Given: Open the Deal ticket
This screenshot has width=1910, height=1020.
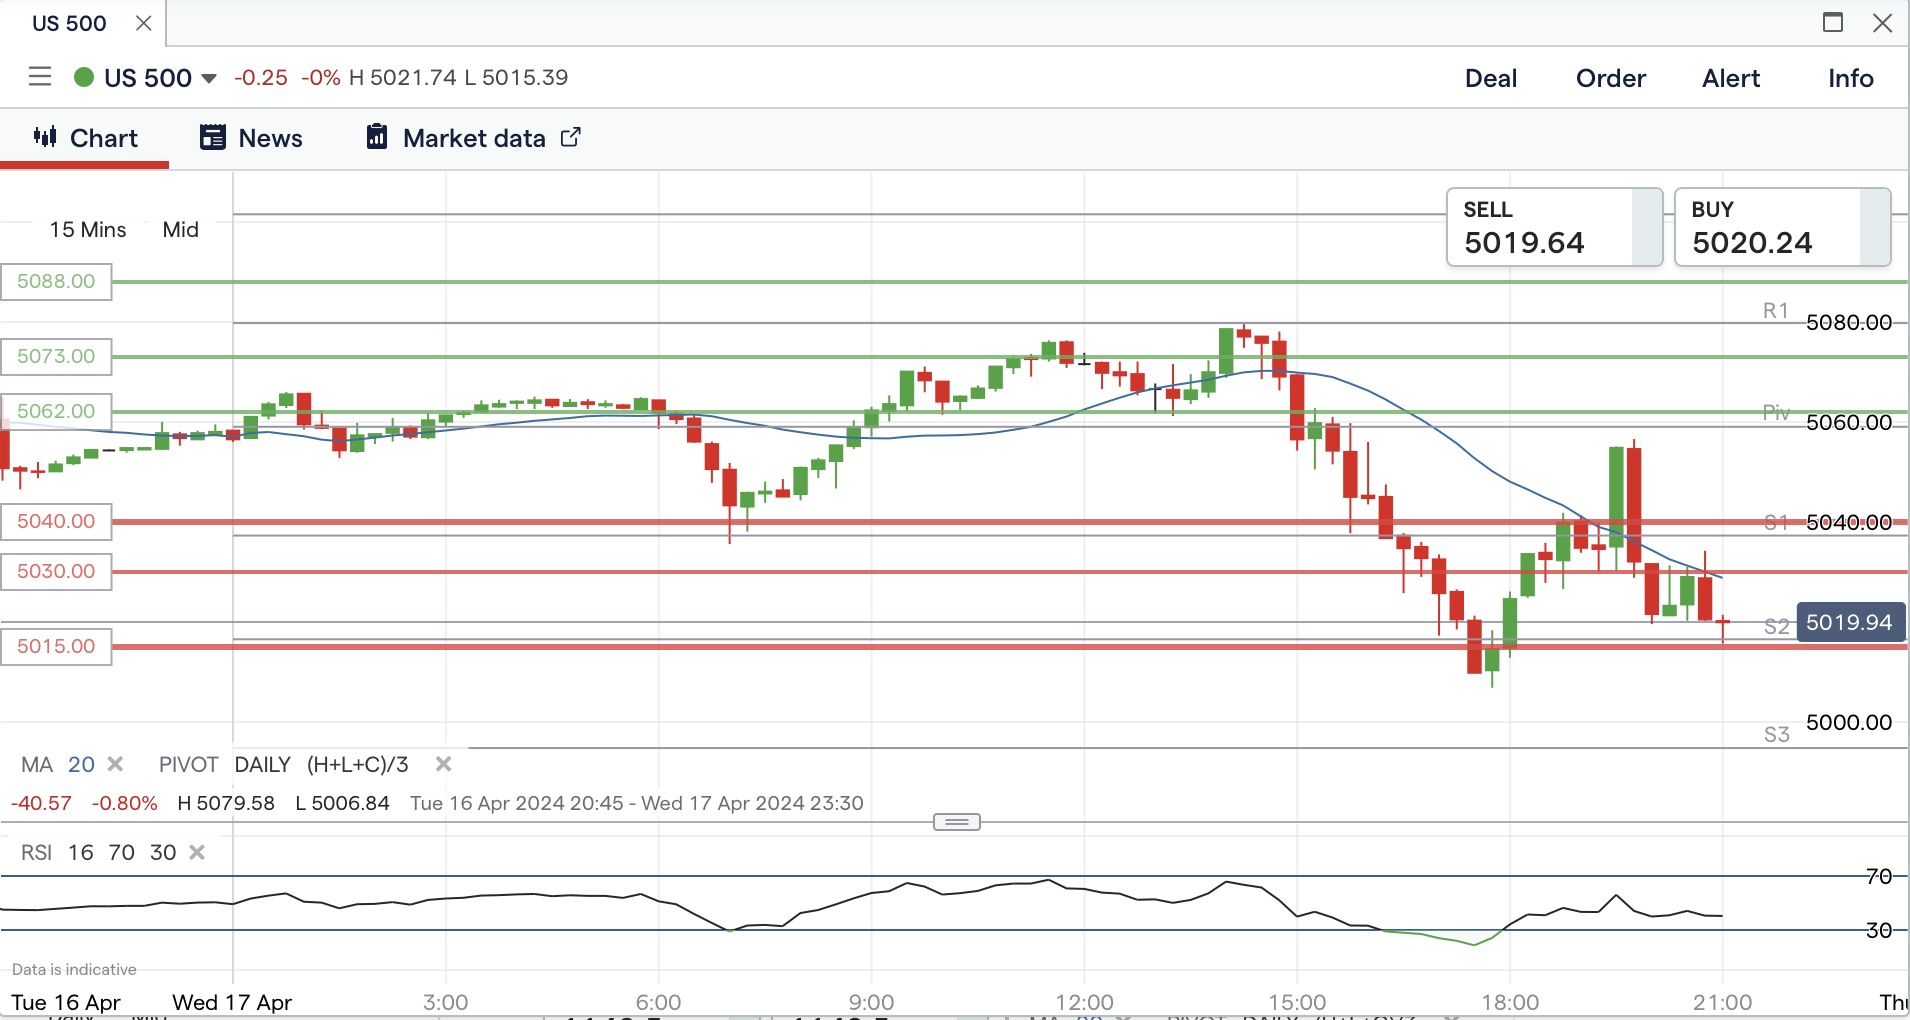Looking at the screenshot, I should [x=1491, y=78].
